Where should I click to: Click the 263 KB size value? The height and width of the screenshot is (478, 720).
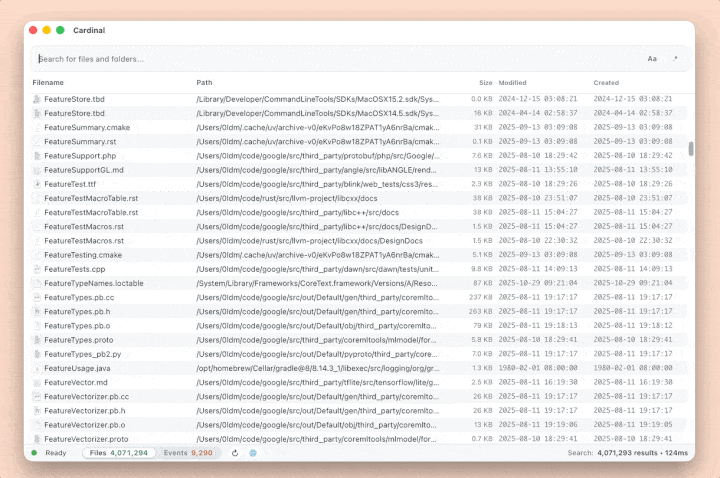click(x=480, y=311)
